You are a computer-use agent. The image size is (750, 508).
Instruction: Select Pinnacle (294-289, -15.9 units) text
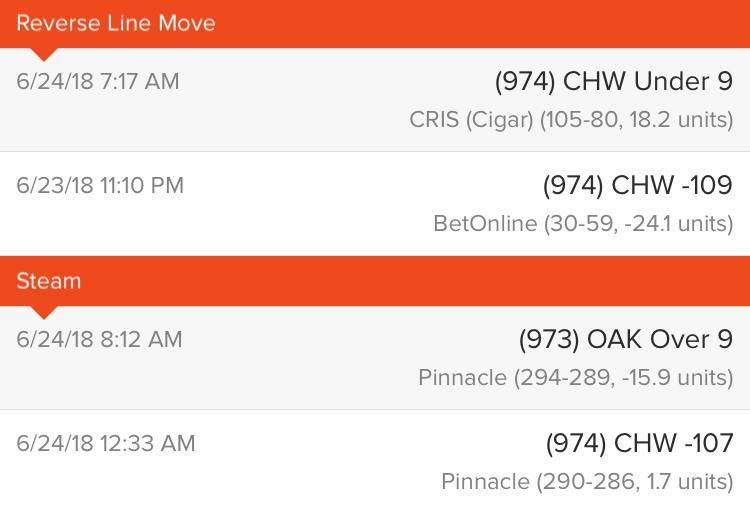(575, 377)
